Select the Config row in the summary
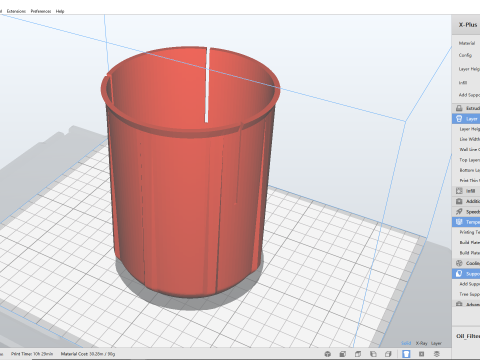Viewport: 480px width, 360px height. (x=465, y=55)
